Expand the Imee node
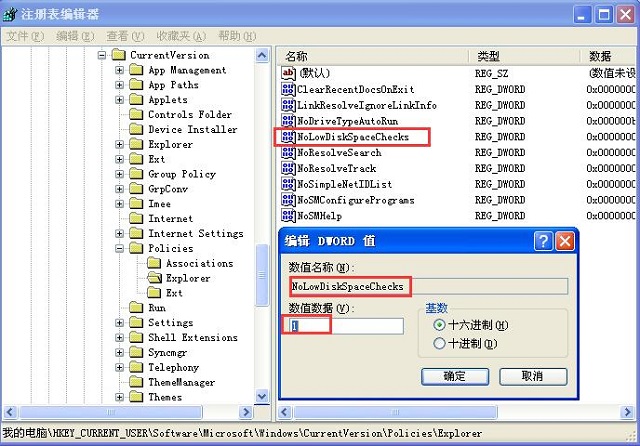This screenshot has width=640, height=446. pos(120,204)
